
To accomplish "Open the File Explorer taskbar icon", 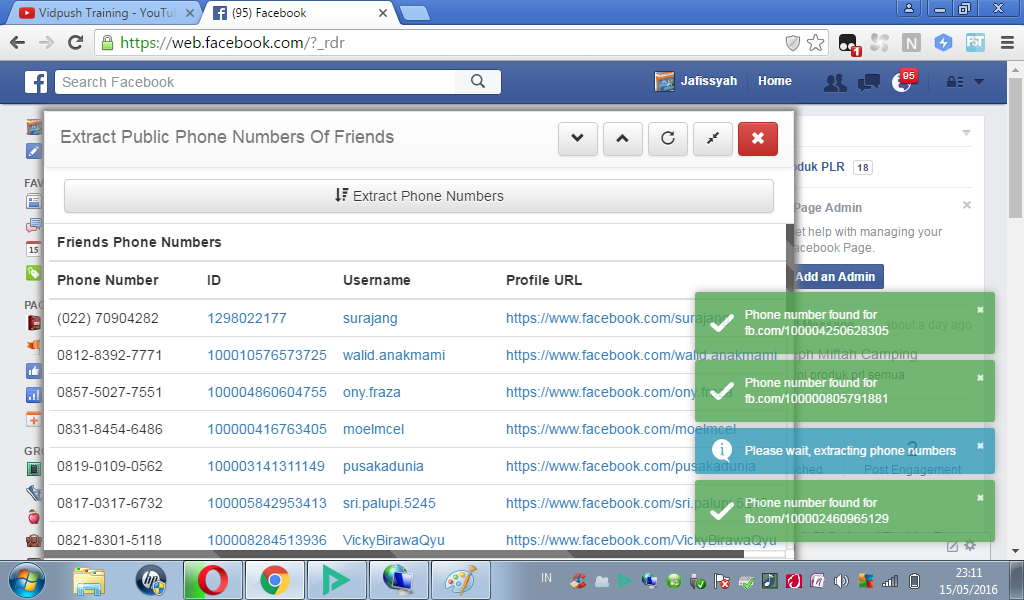I will click(89, 580).
